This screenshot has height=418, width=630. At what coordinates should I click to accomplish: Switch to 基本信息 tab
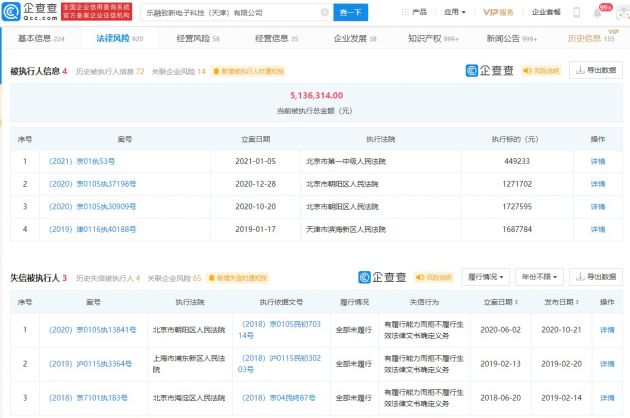(x=41, y=39)
